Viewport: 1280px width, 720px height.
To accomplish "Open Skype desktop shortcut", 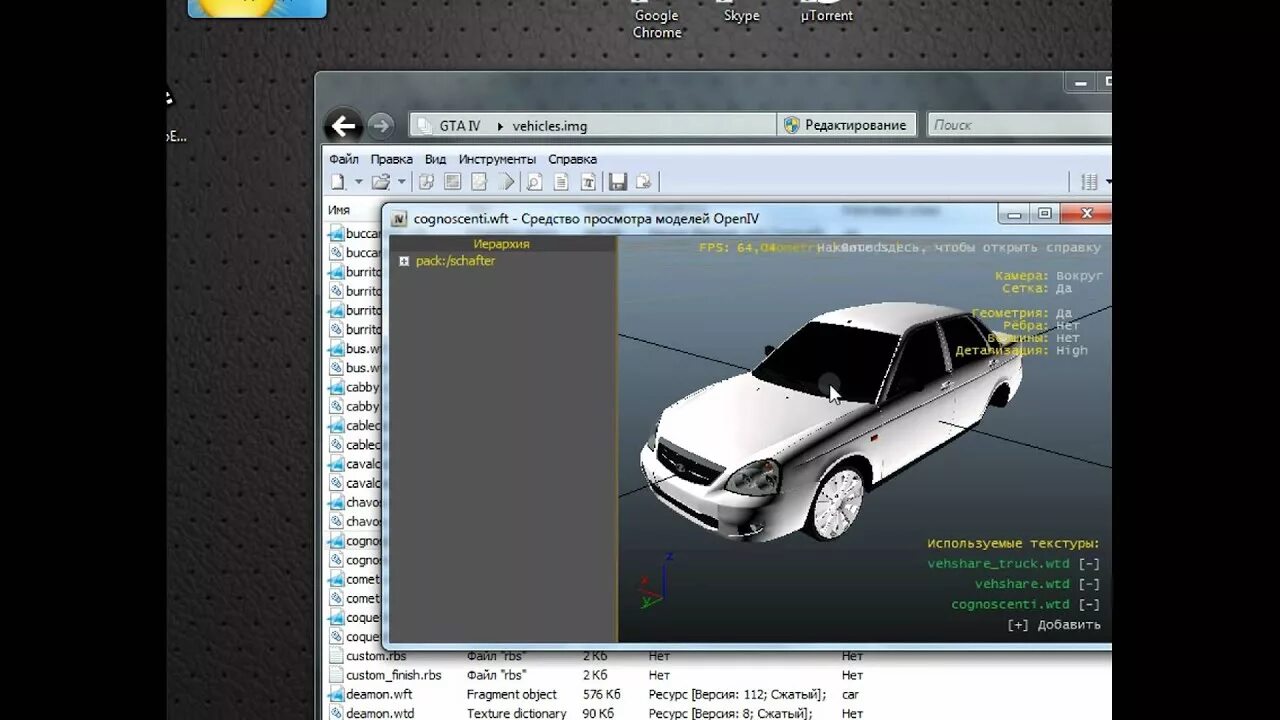I will 741,12.
